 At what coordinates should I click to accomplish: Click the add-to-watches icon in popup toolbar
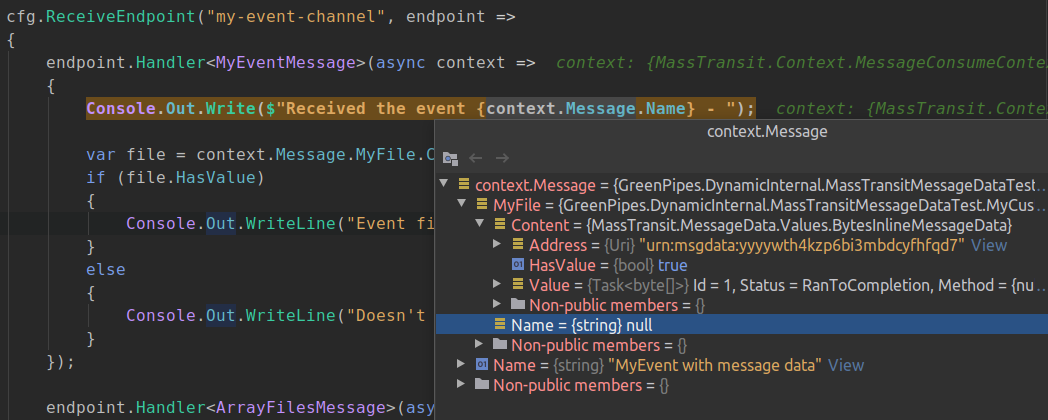click(x=450, y=159)
